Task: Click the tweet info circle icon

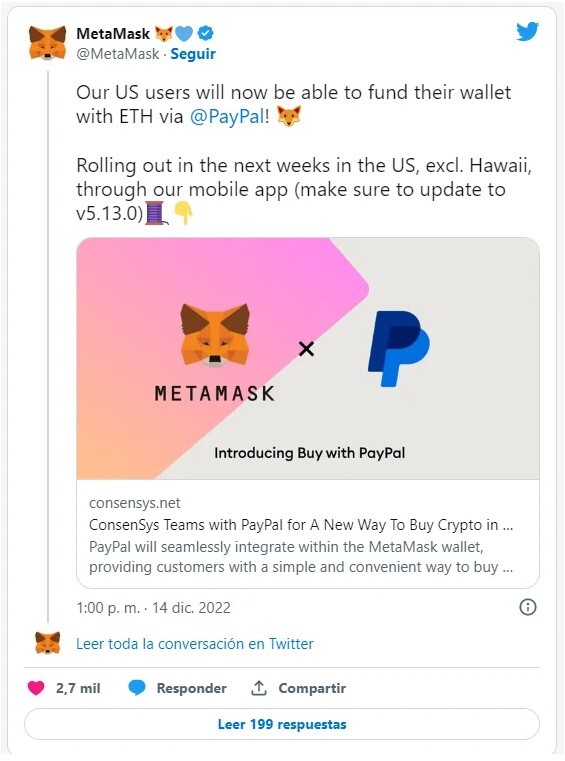Action: point(528,607)
